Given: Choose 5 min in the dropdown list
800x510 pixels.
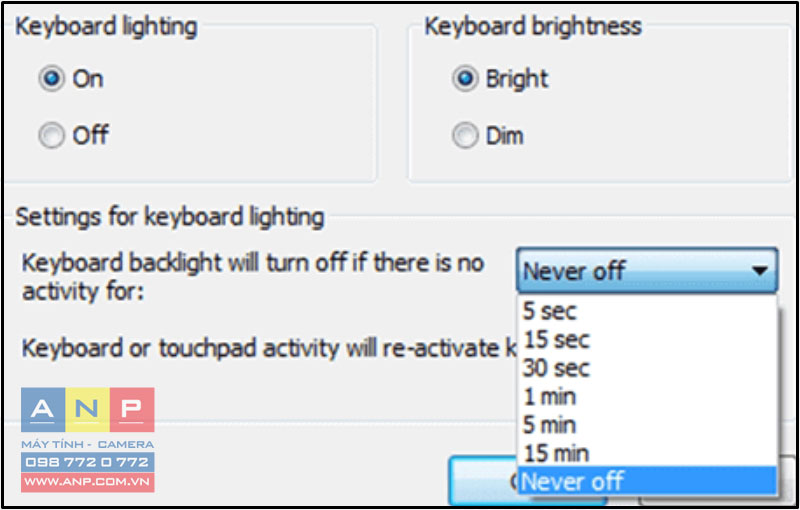Looking at the screenshot, I should click(647, 425).
